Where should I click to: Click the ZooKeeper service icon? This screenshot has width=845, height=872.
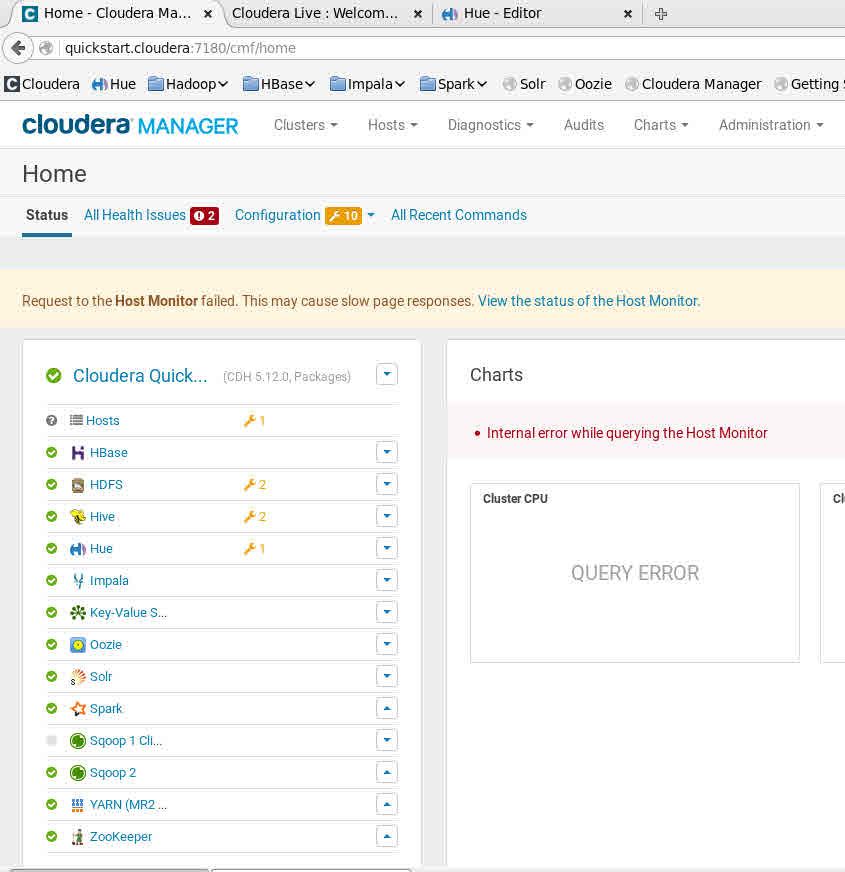pyautogui.click(x=77, y=836)
